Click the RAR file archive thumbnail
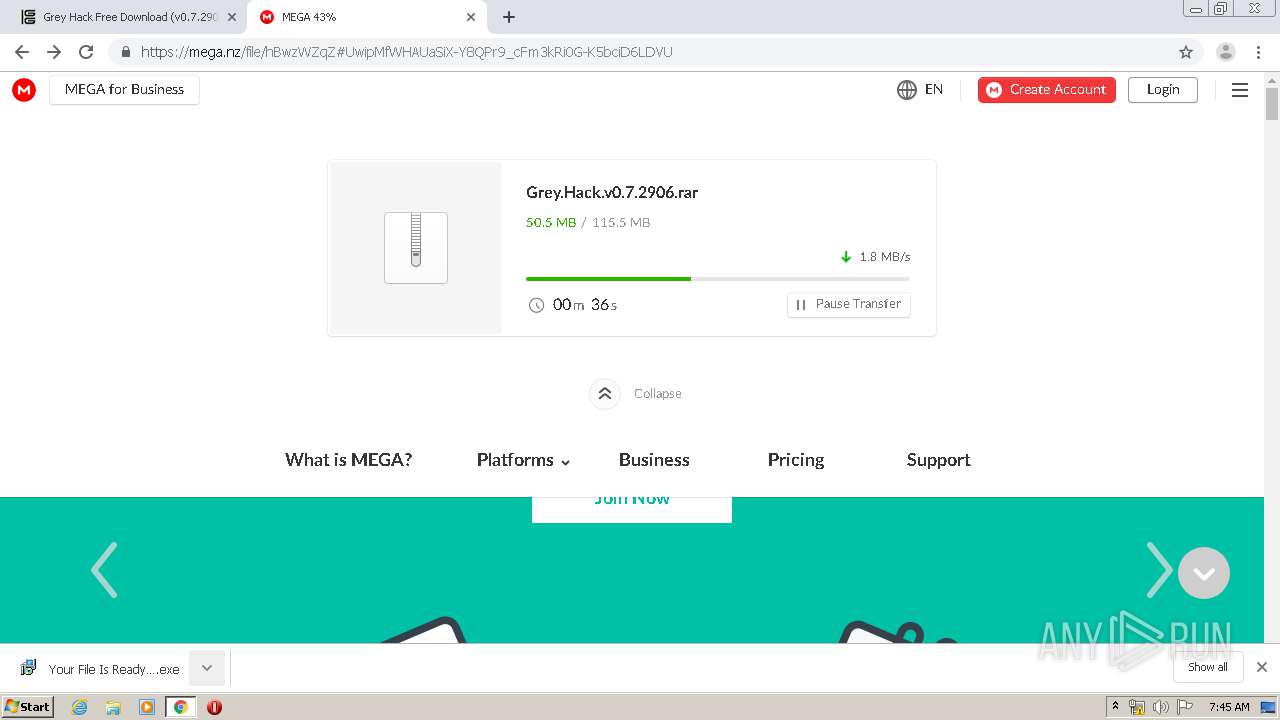 click(x=416, y=248)
